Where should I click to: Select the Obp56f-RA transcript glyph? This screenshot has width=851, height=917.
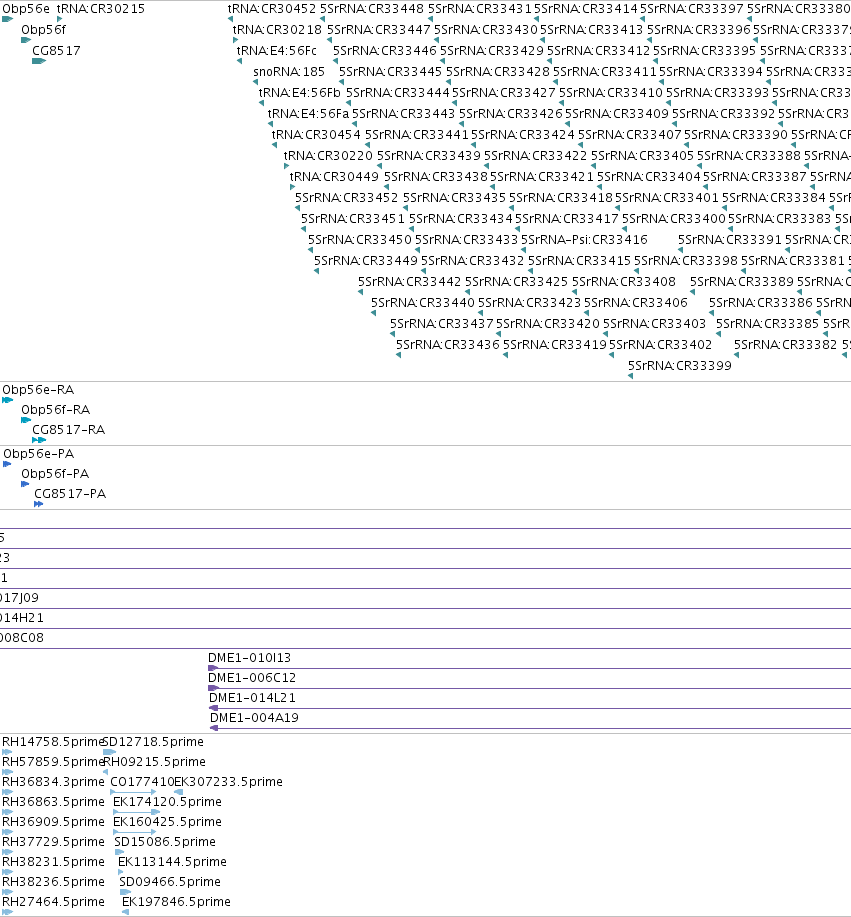click(26, 420)
